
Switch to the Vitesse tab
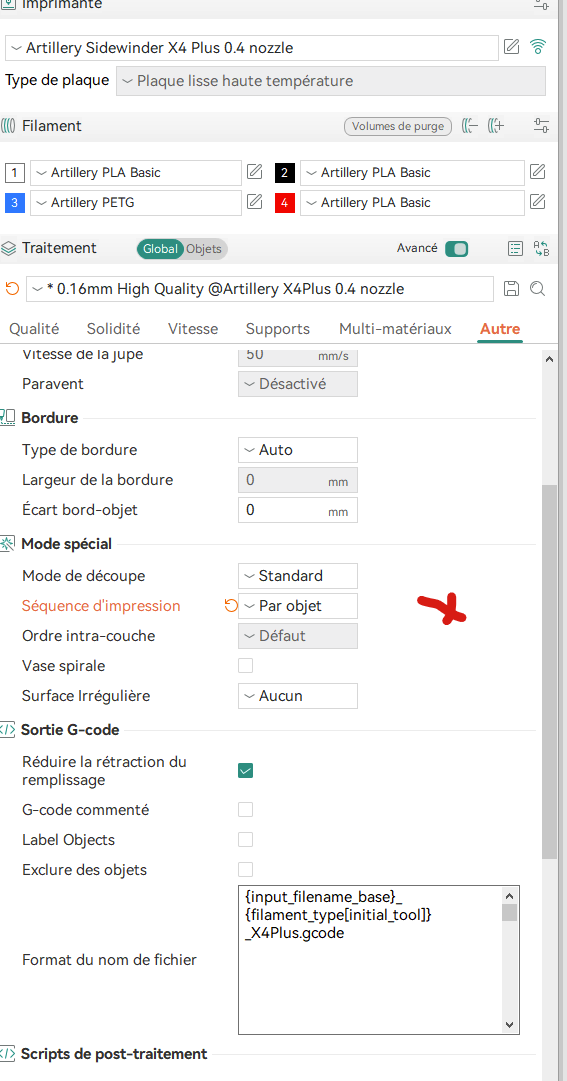coord(193,329)
